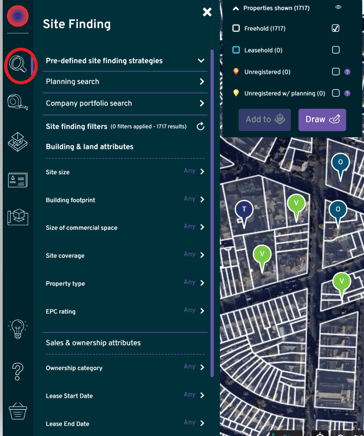Click the help icon beside Unregistered w/ planning

347,93
